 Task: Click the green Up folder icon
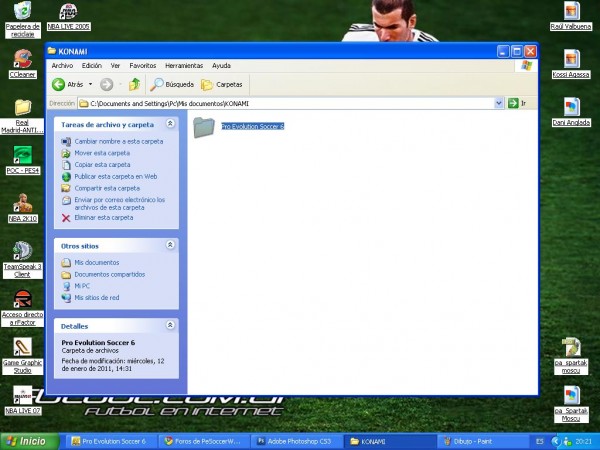(134, 84)
